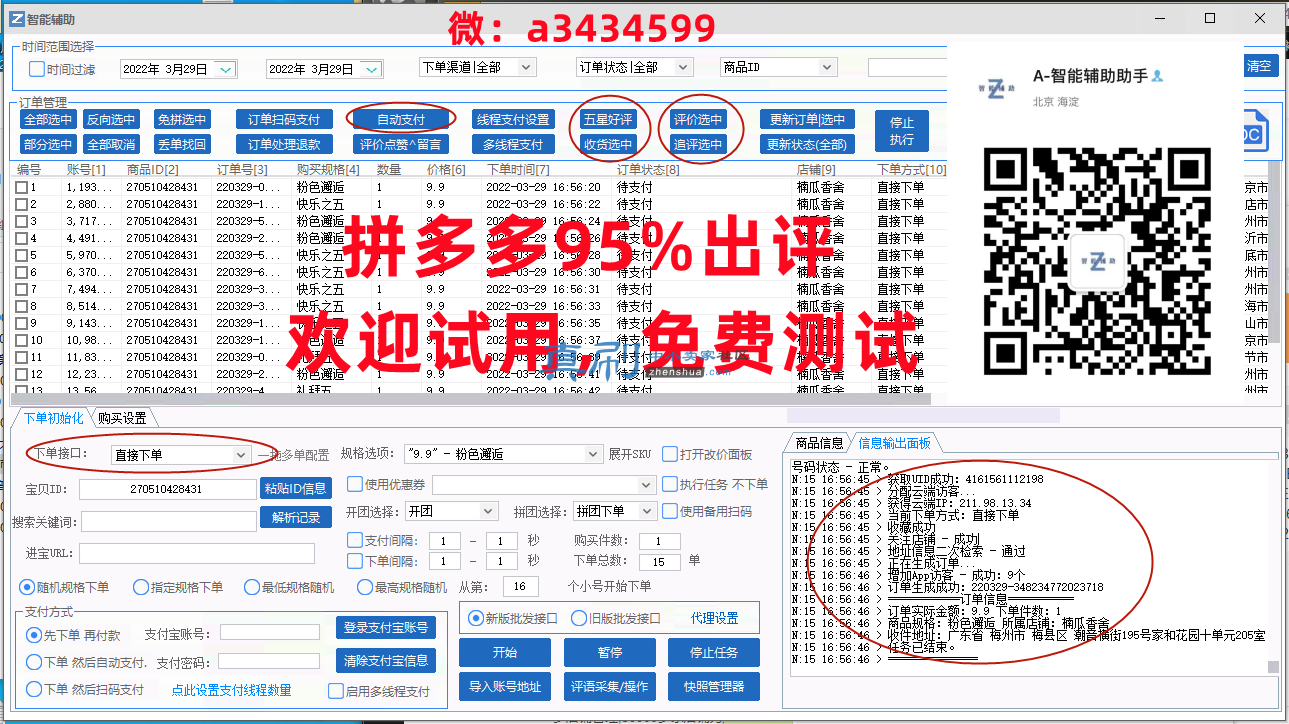This screenshot has height=724, width=1289.
Task: Focus the 搜索关键词 input field
Action: (169, 521)
